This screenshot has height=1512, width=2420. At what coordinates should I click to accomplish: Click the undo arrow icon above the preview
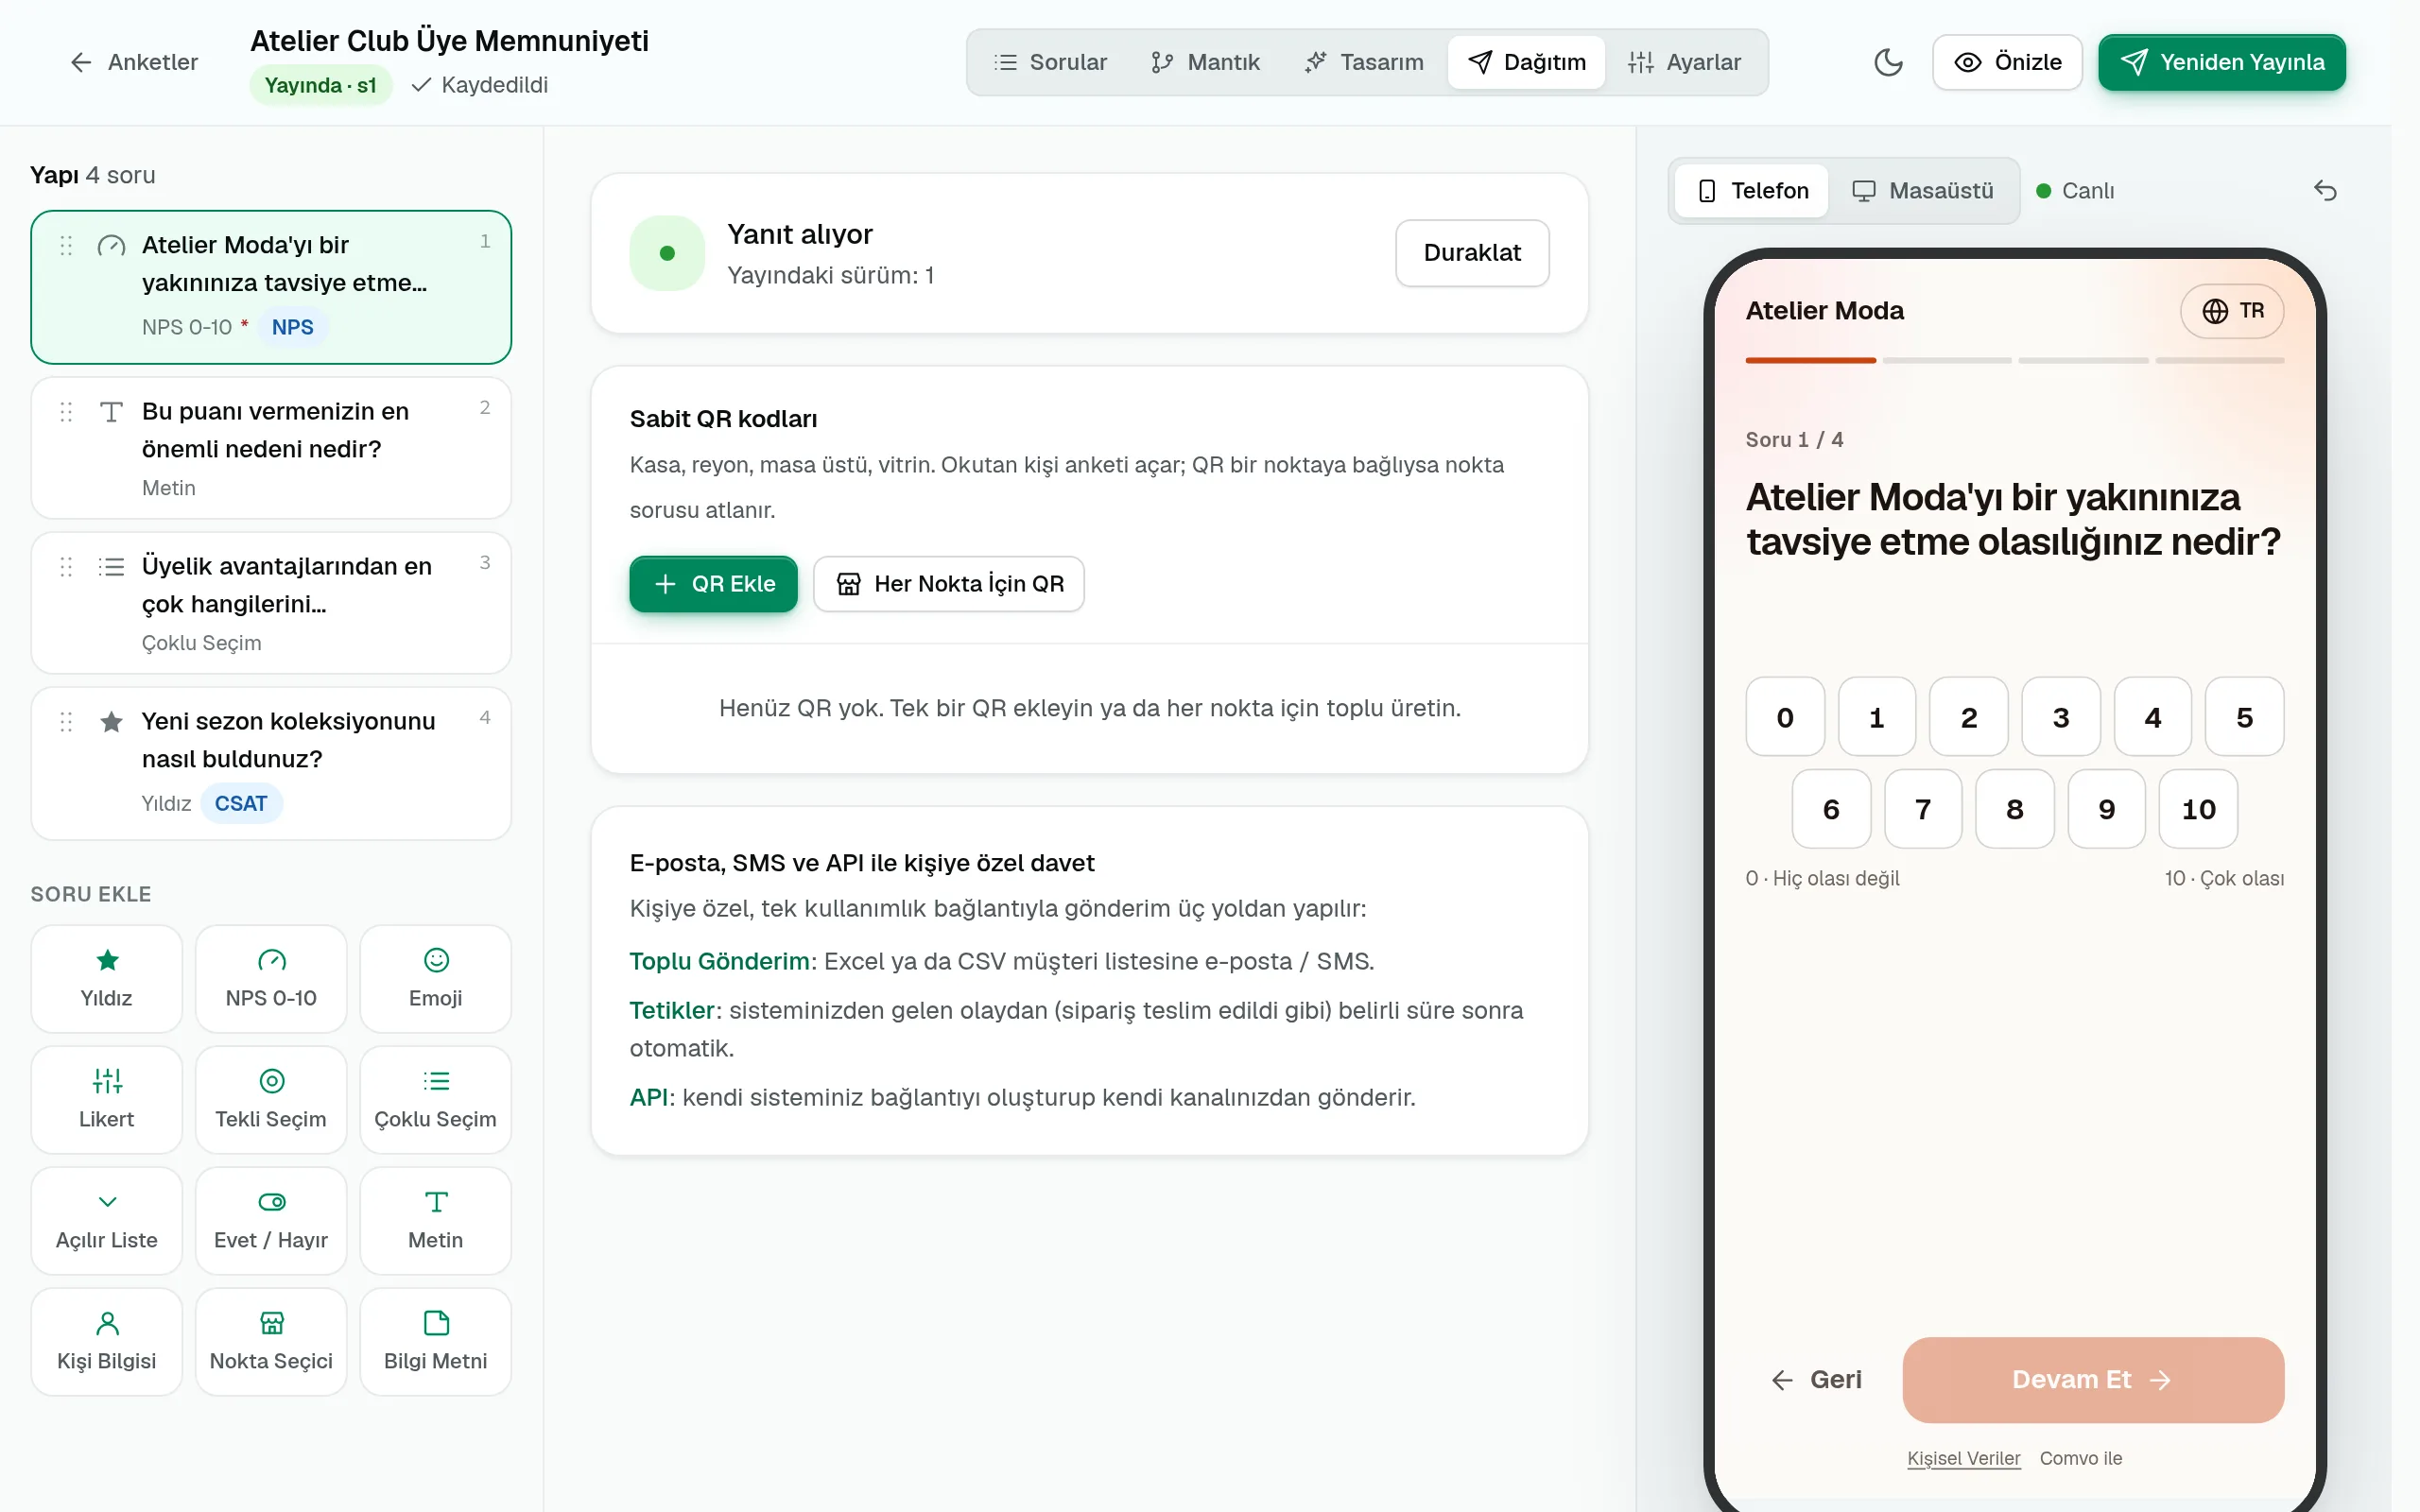tap(2324, 190)
